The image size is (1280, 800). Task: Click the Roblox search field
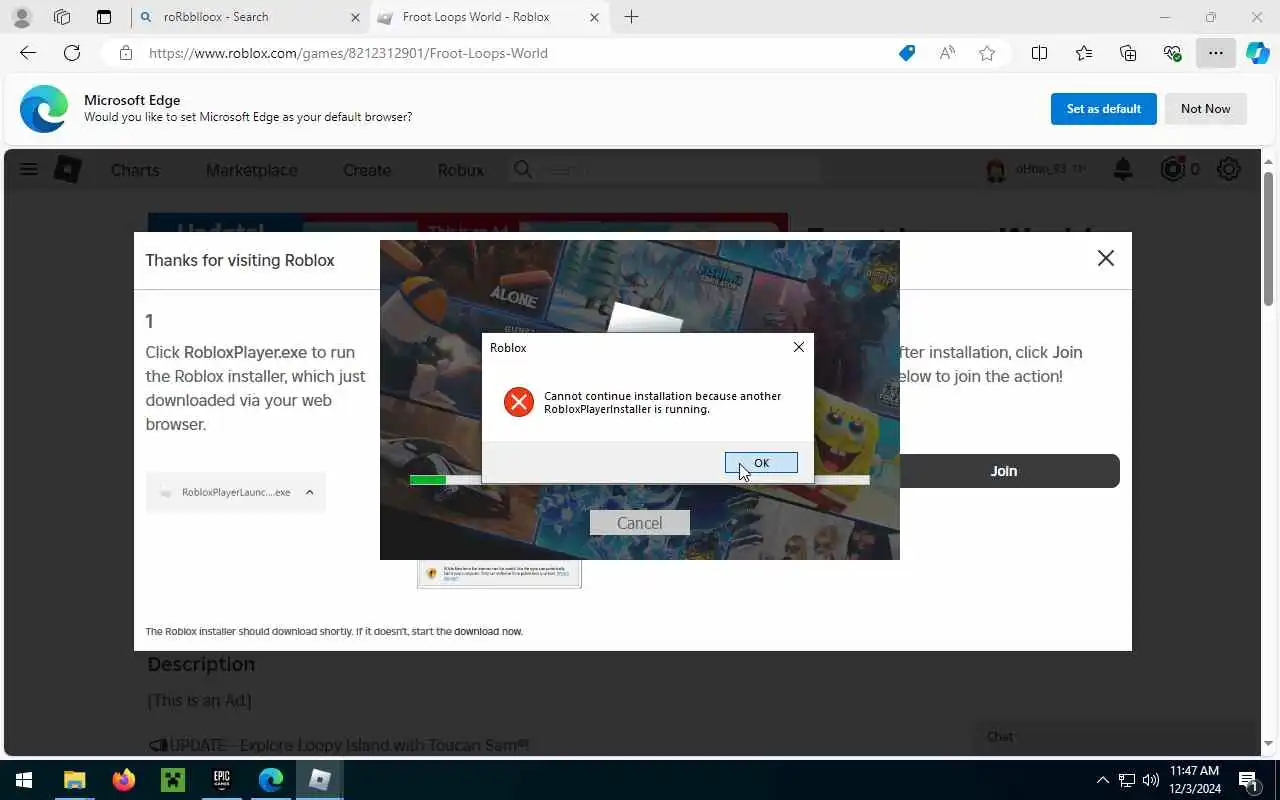[665, 170]
